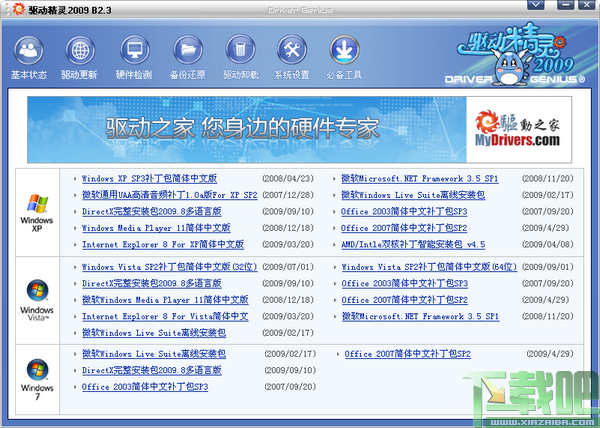Click the date (2007/12/28) beside UAA patch
Viewport: 600px width, 428px height.
288,195
